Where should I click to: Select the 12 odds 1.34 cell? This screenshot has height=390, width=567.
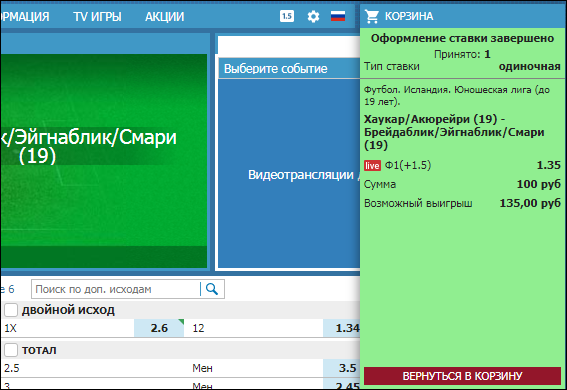pos(342,328)
